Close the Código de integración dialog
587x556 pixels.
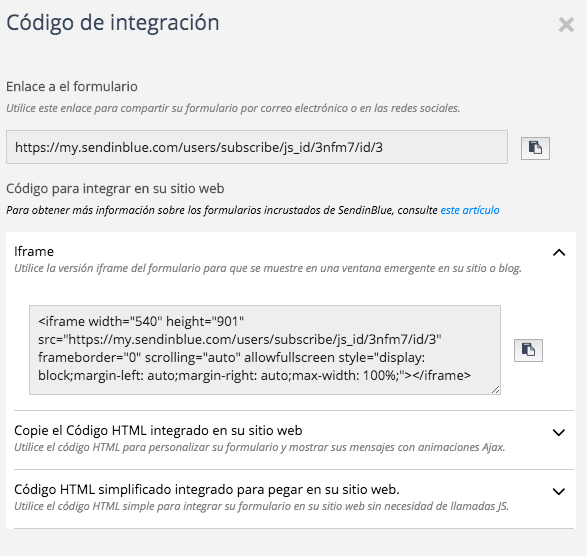point(566,25)
